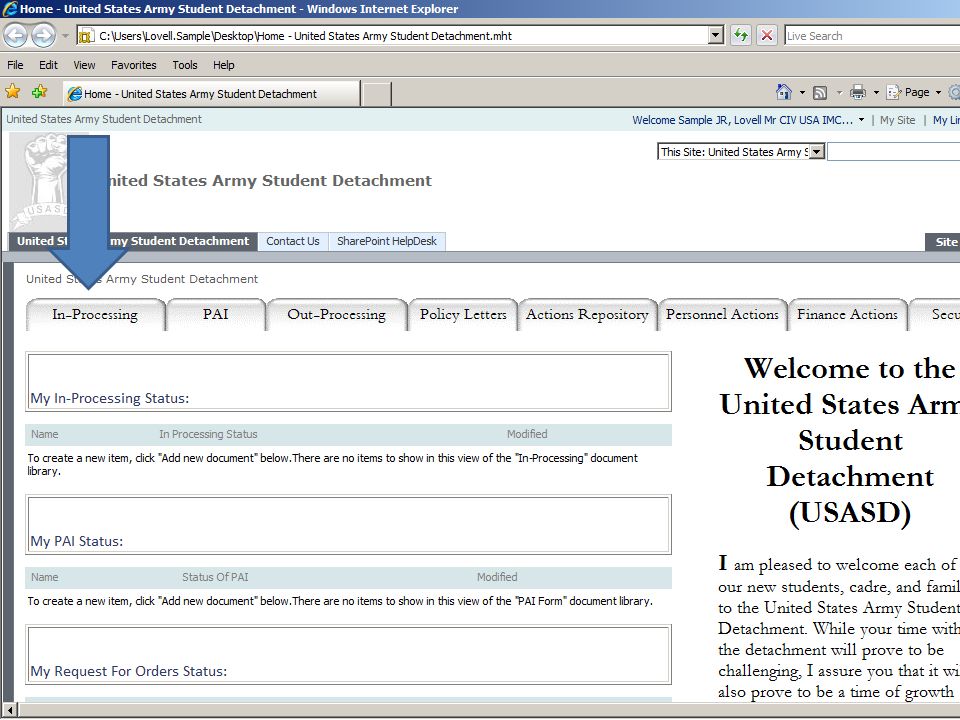The image size is (960, 720).
Task: Click the In Processing Status column header
Action: pyautogui.click(x=208, y=434)
